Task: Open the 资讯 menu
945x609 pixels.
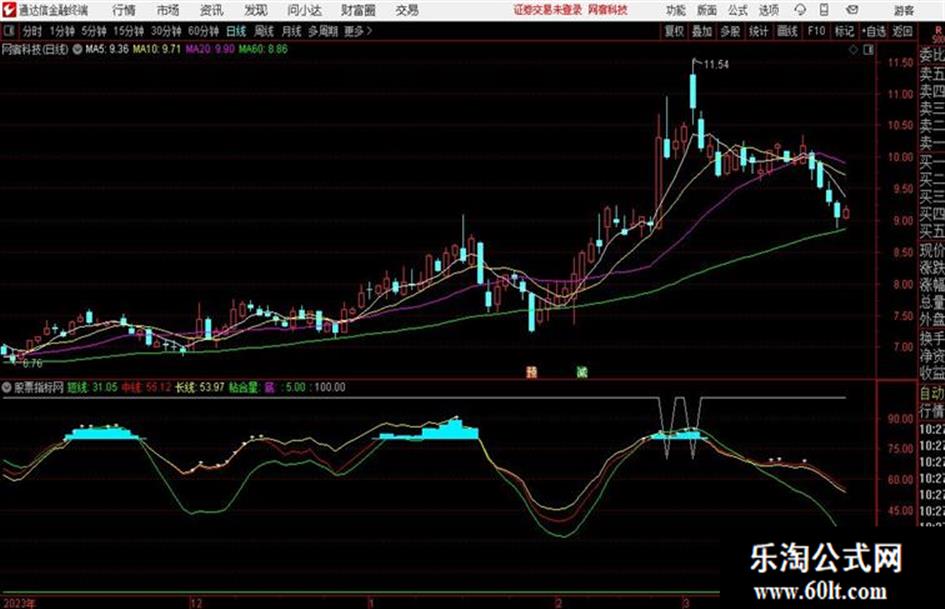Action: [212, 10]
